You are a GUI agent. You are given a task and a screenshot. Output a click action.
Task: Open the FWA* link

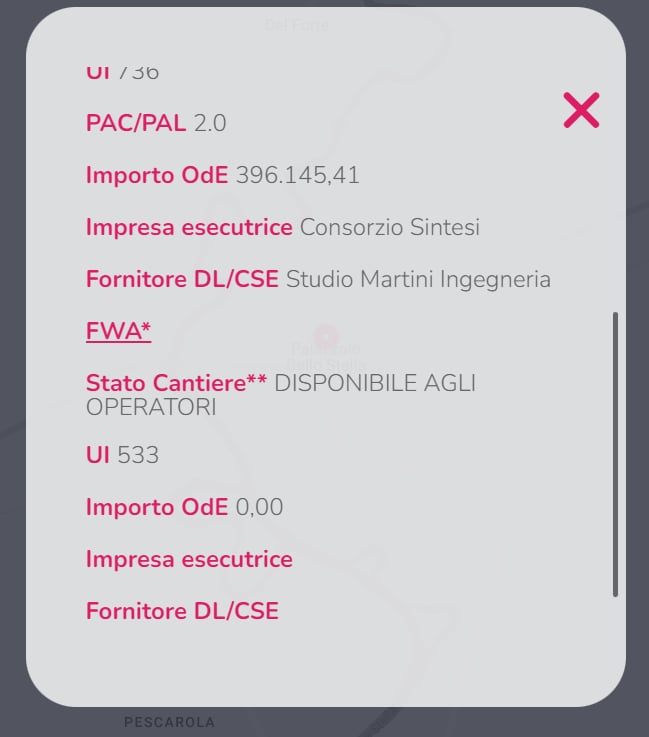pyautogui.click(x=118, y=332)
